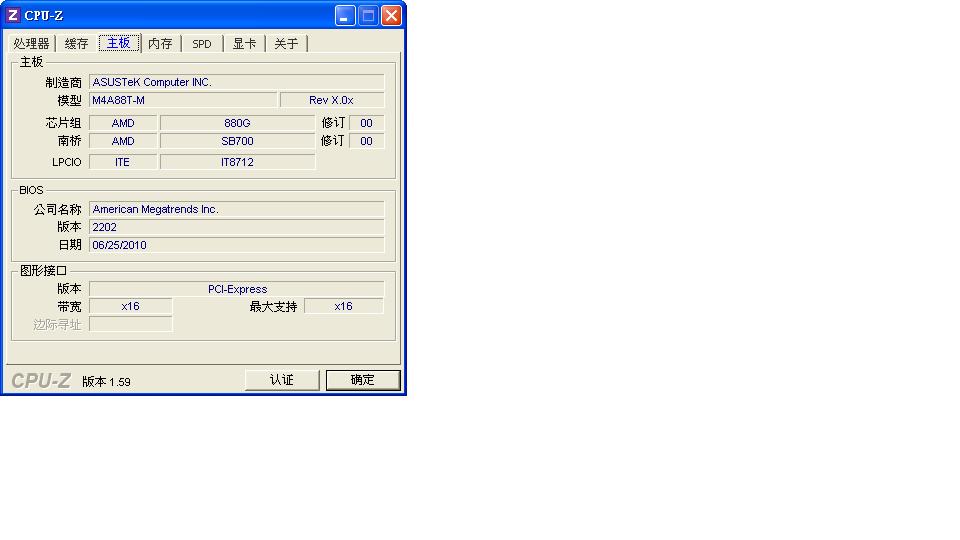
Task: Close the CPU-Z window
Action: (391, 15)
